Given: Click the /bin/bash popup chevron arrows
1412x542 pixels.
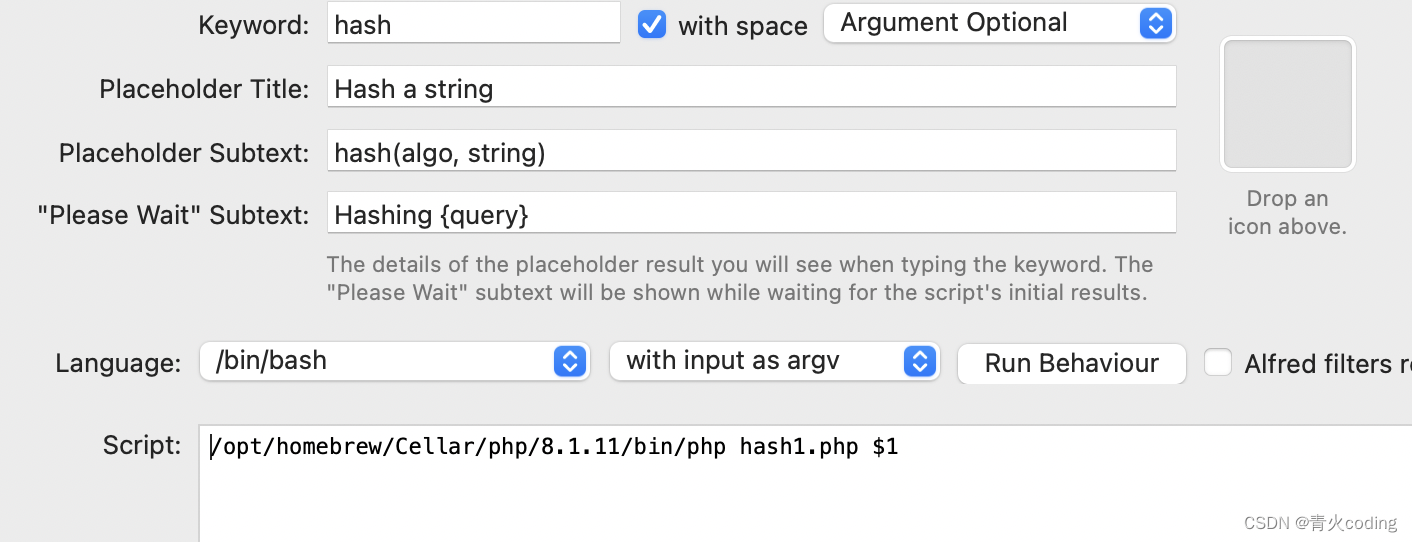Looking at the screenshot, I should 569,361.
